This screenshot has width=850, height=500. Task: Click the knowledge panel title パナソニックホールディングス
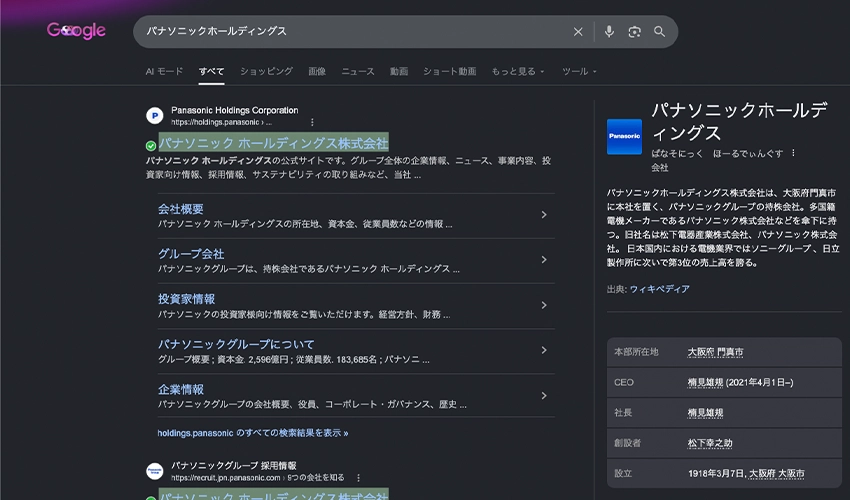(x=739, y=121)
